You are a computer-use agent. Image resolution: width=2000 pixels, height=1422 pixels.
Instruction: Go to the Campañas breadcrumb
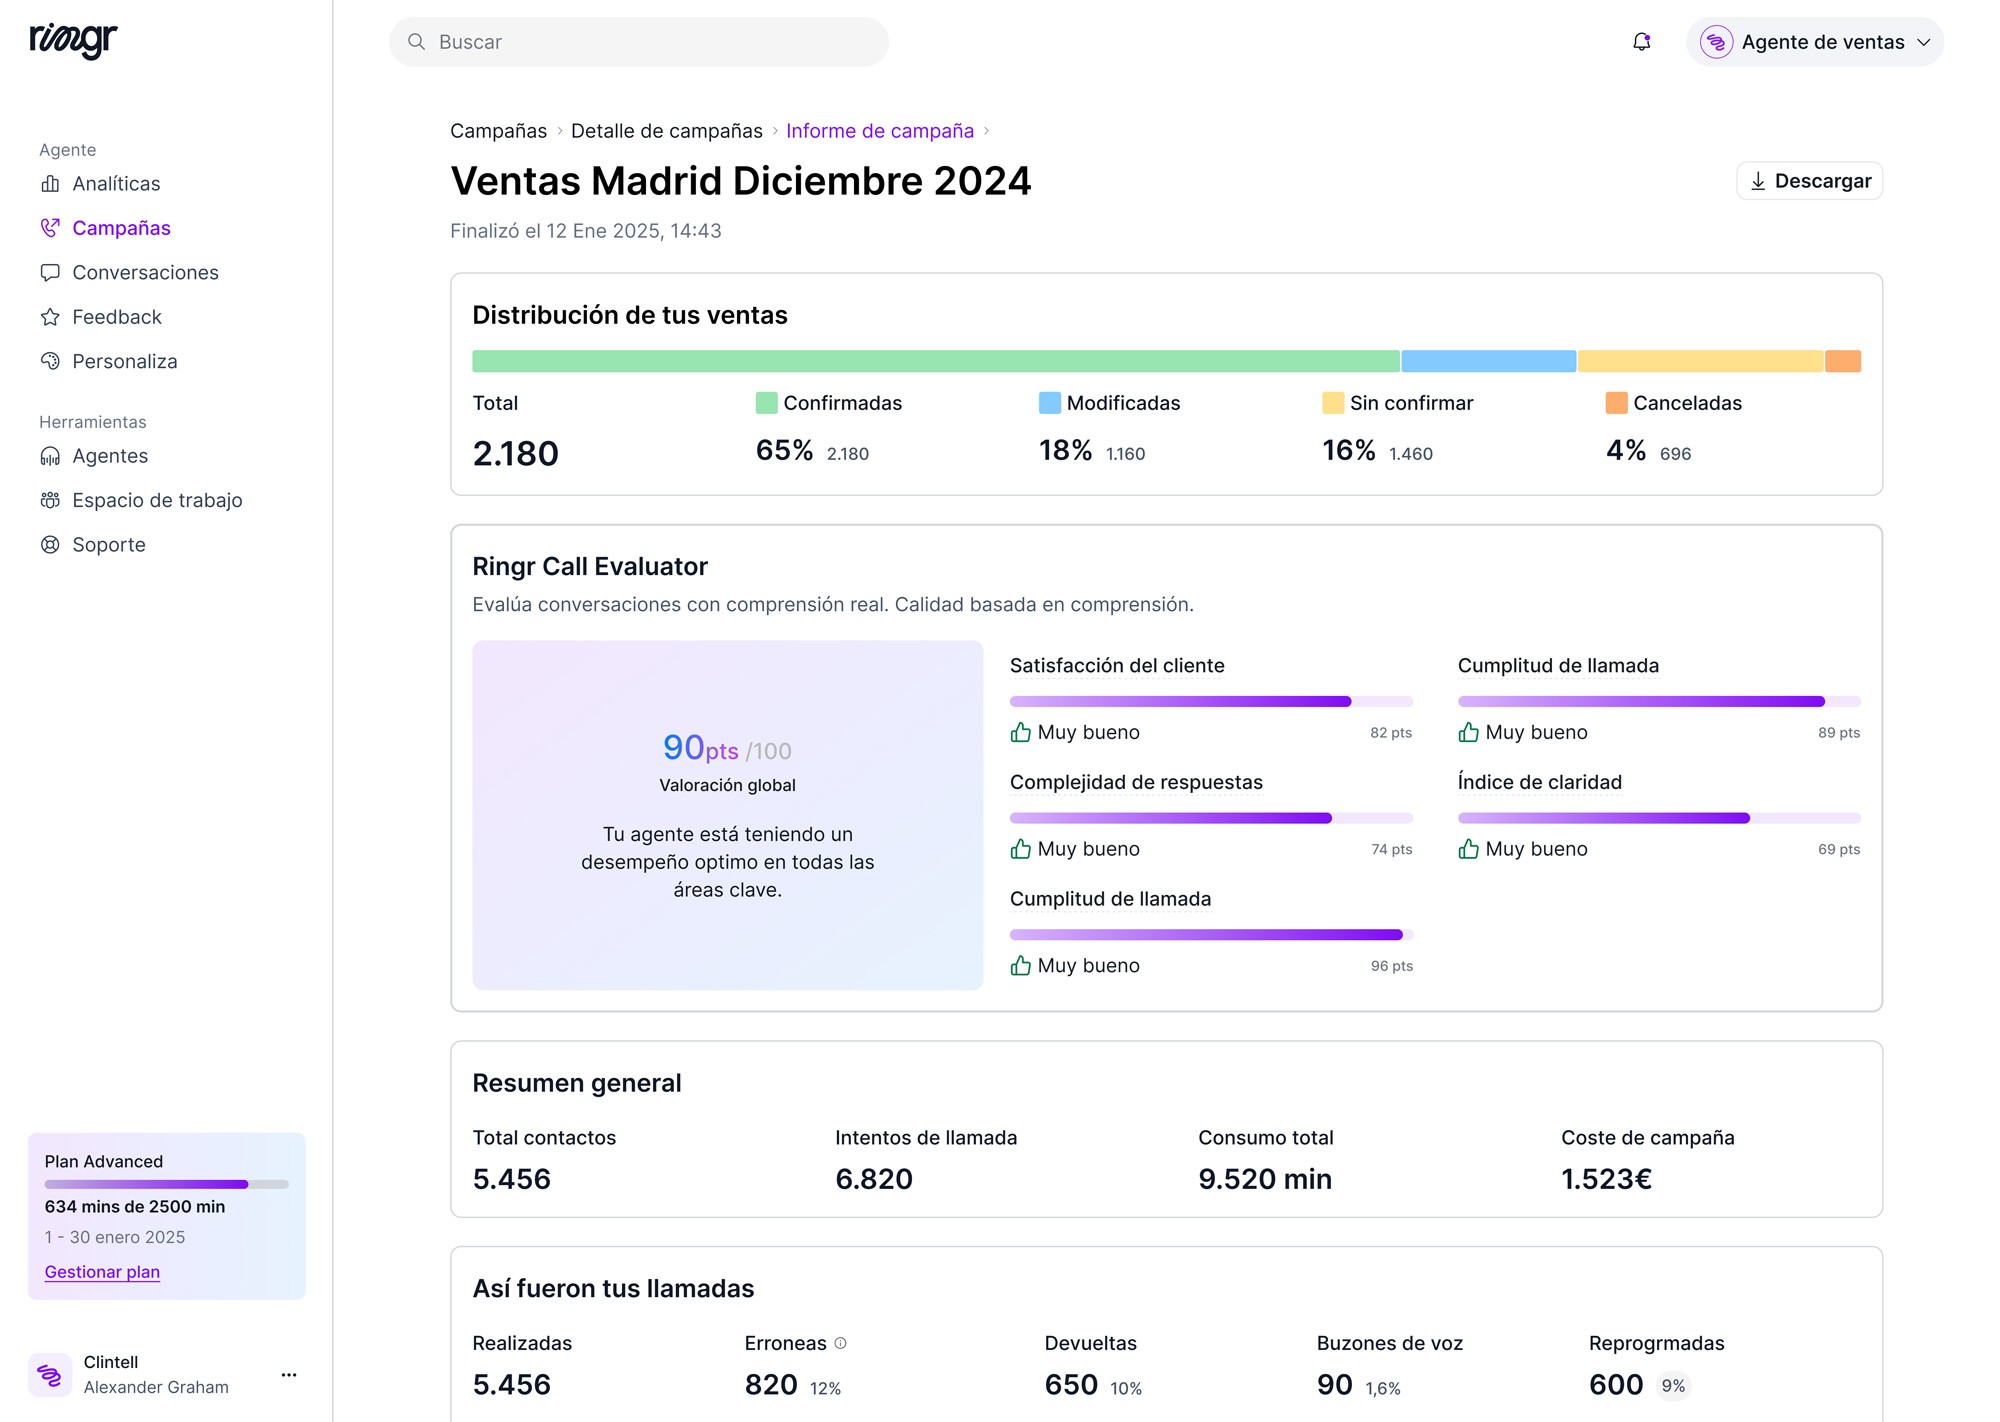point(498,131)
